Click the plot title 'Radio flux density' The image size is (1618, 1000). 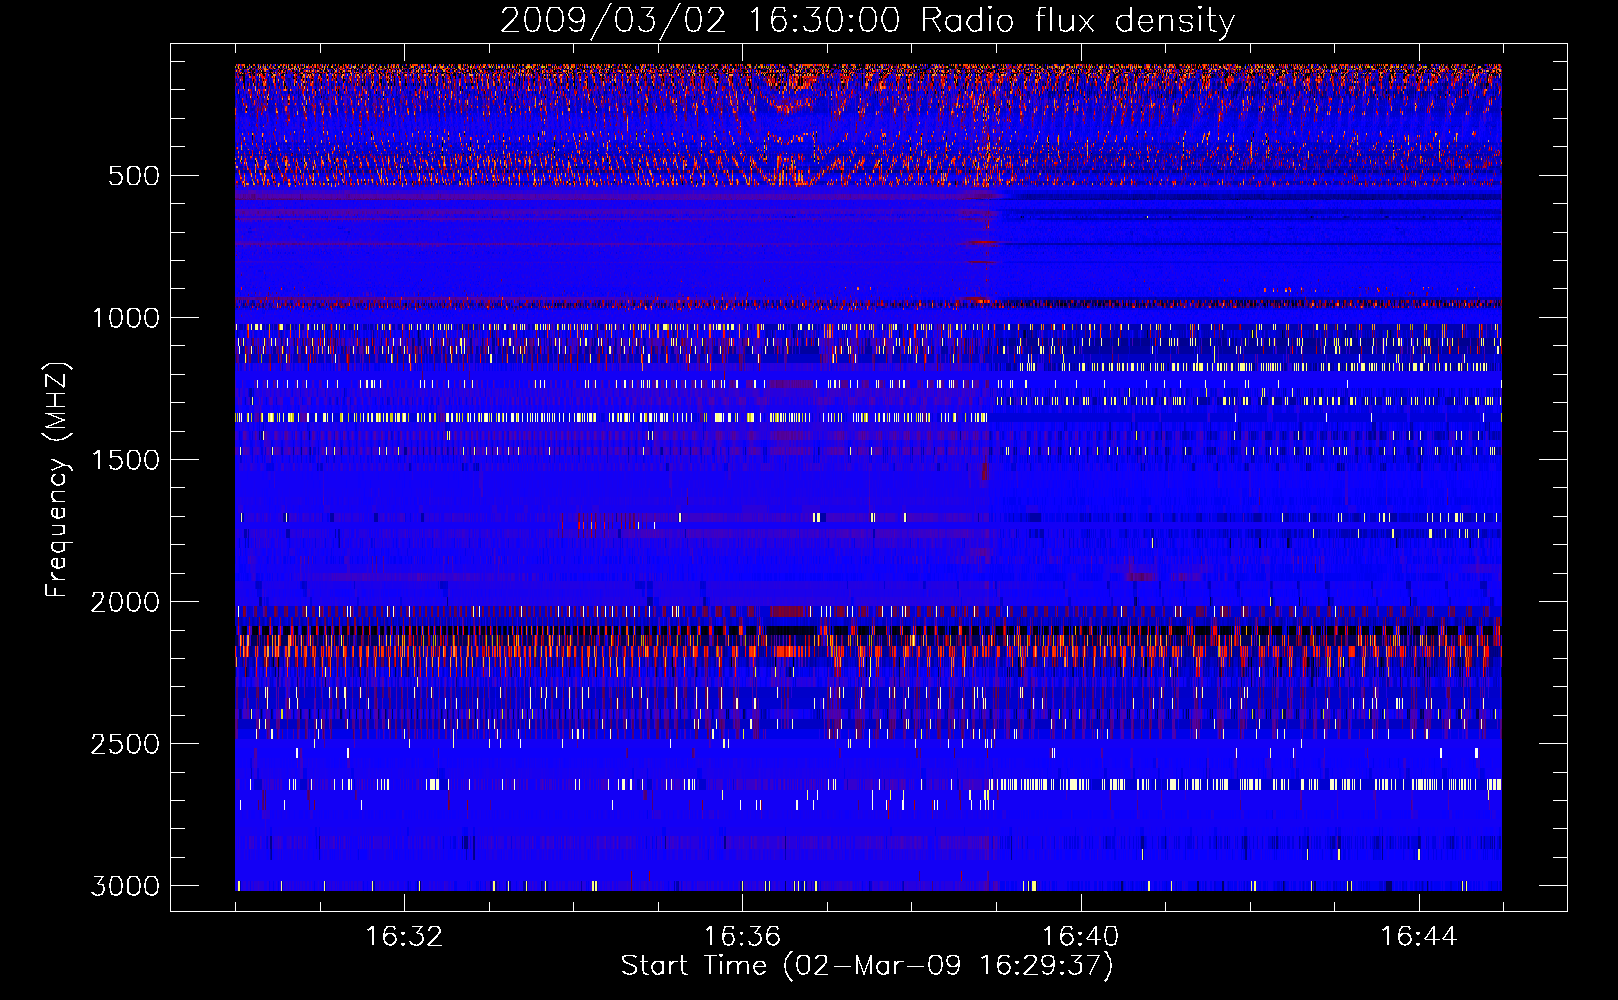(x=1077, y=21)
